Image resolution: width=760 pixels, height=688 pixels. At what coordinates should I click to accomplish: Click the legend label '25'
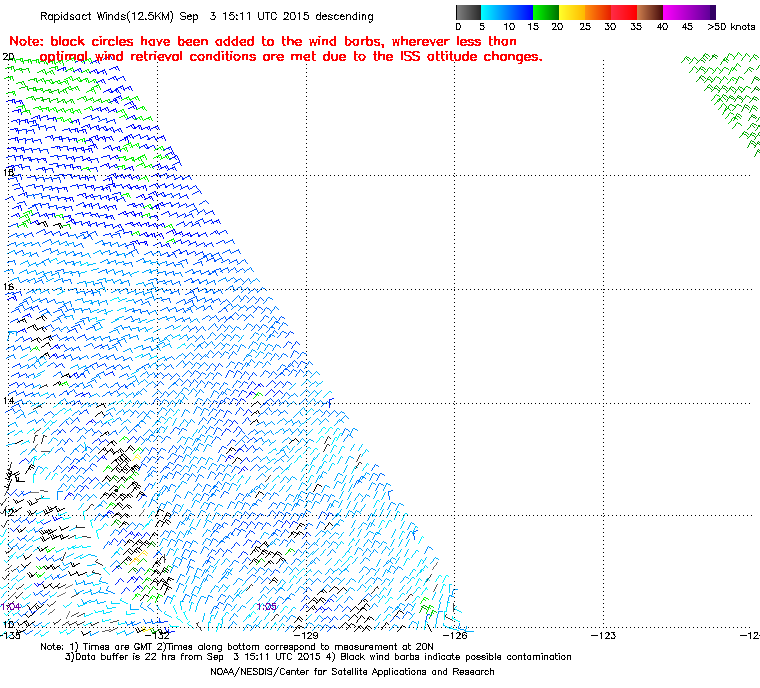(x=585, y=27)
